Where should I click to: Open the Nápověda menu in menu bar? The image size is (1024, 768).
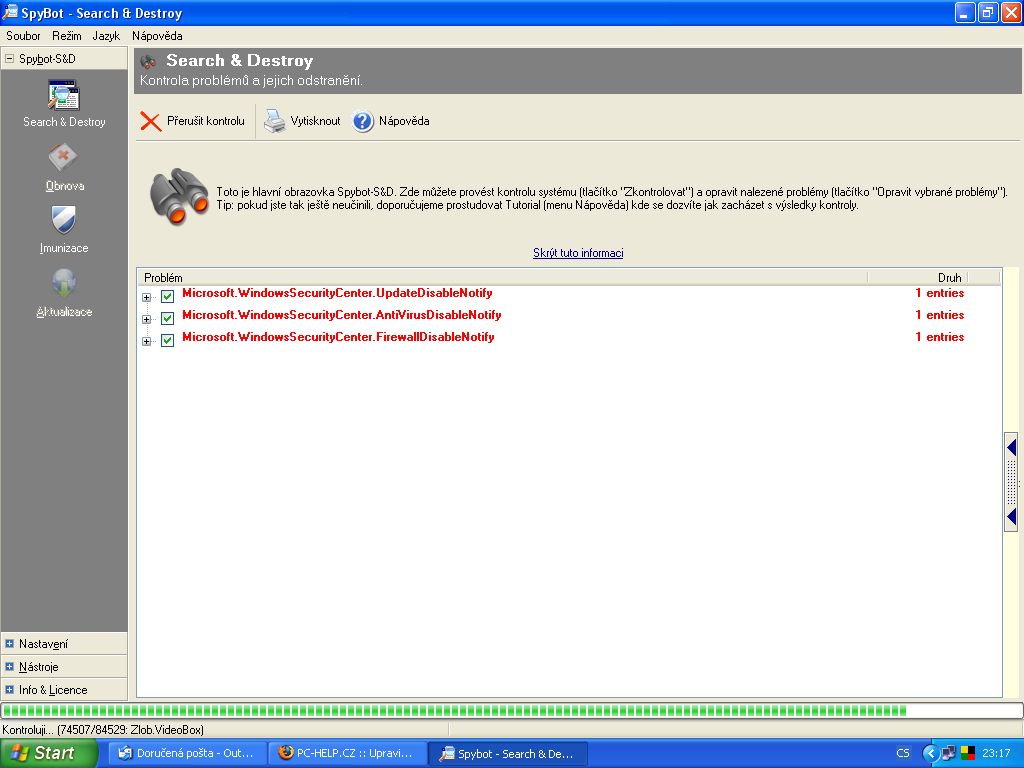coord(157,36)
